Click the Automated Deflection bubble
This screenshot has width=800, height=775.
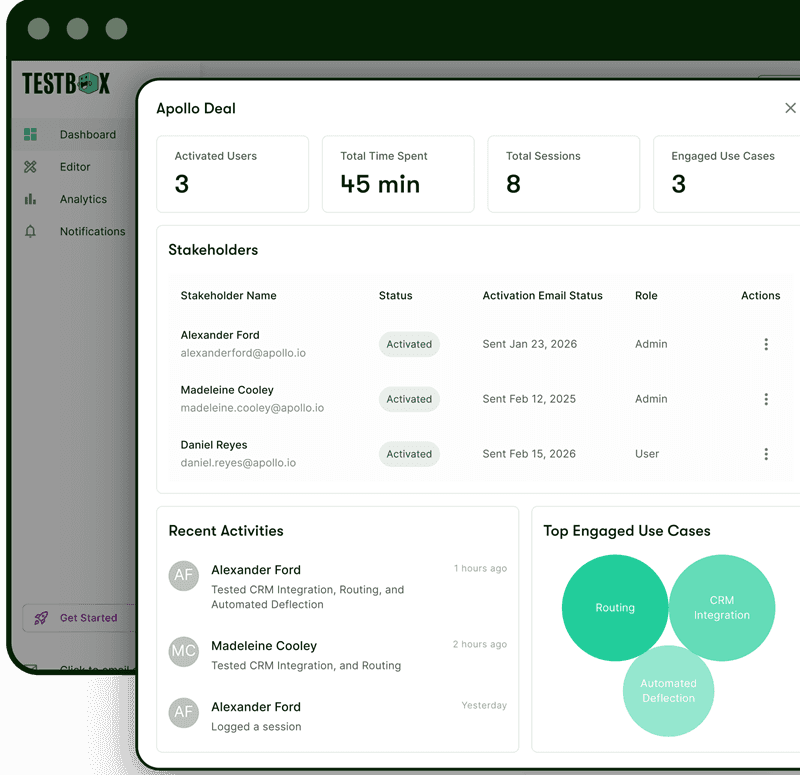click(x=668, y=691)
